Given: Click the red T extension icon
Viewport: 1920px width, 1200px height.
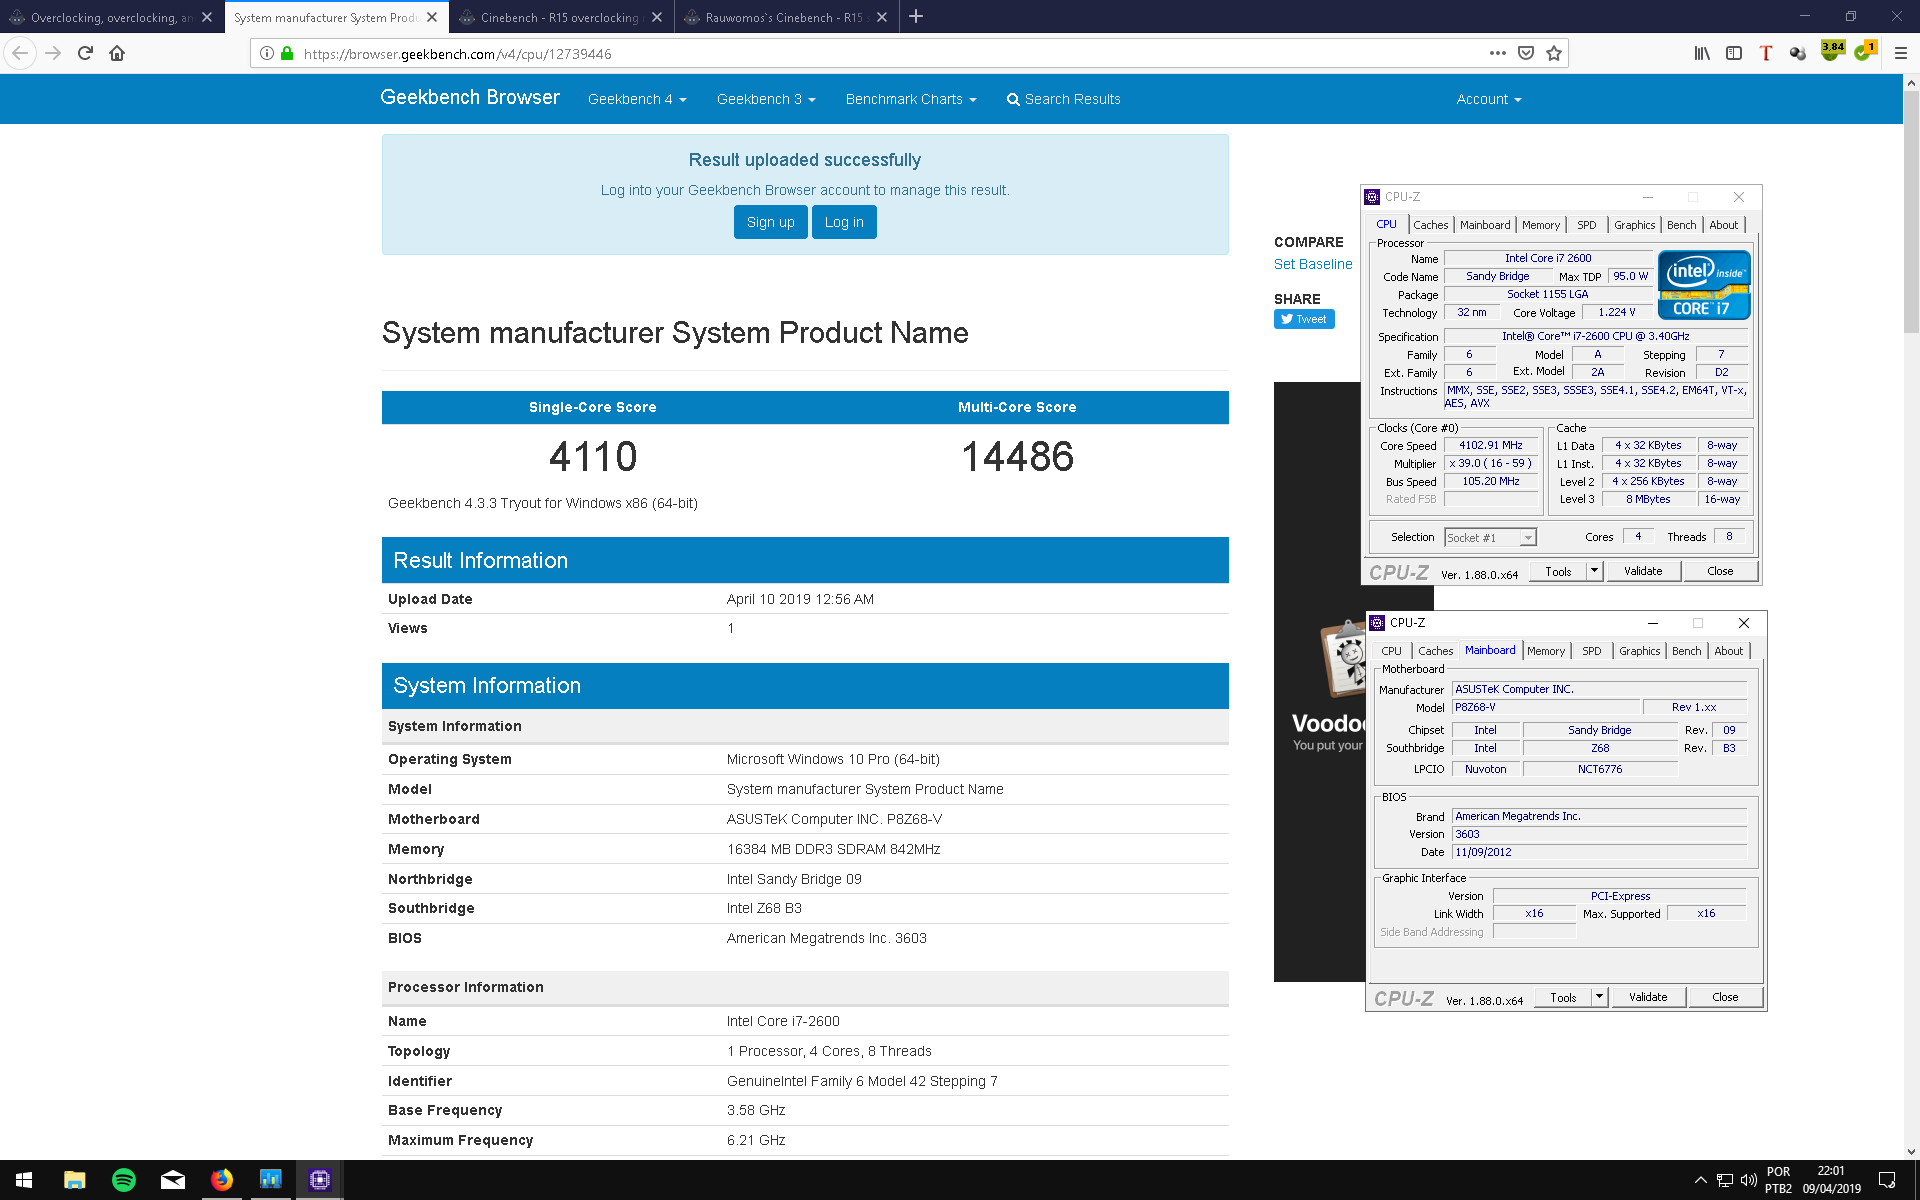Looking at the screenshot, I should 1766,53.
